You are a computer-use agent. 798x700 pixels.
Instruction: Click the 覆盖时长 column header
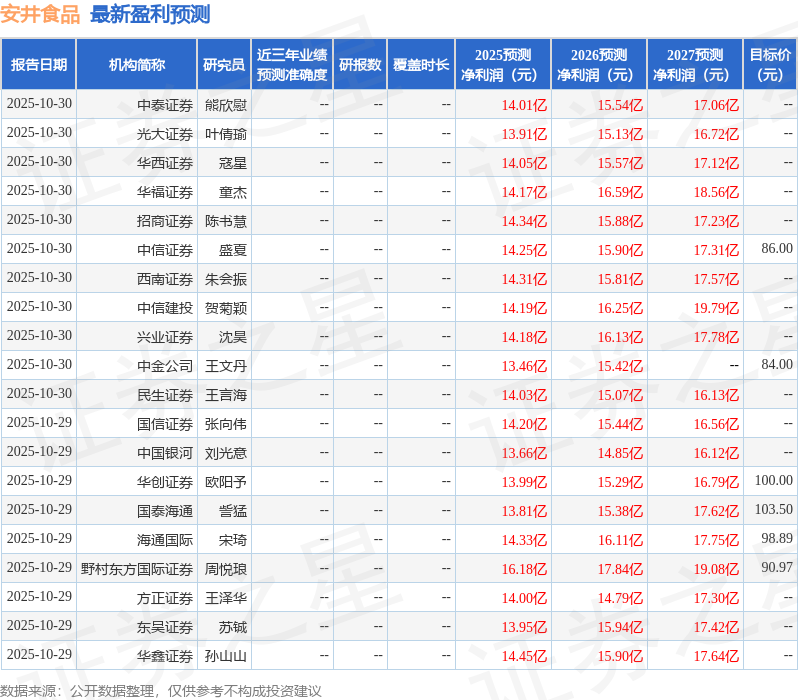[421, 65]
